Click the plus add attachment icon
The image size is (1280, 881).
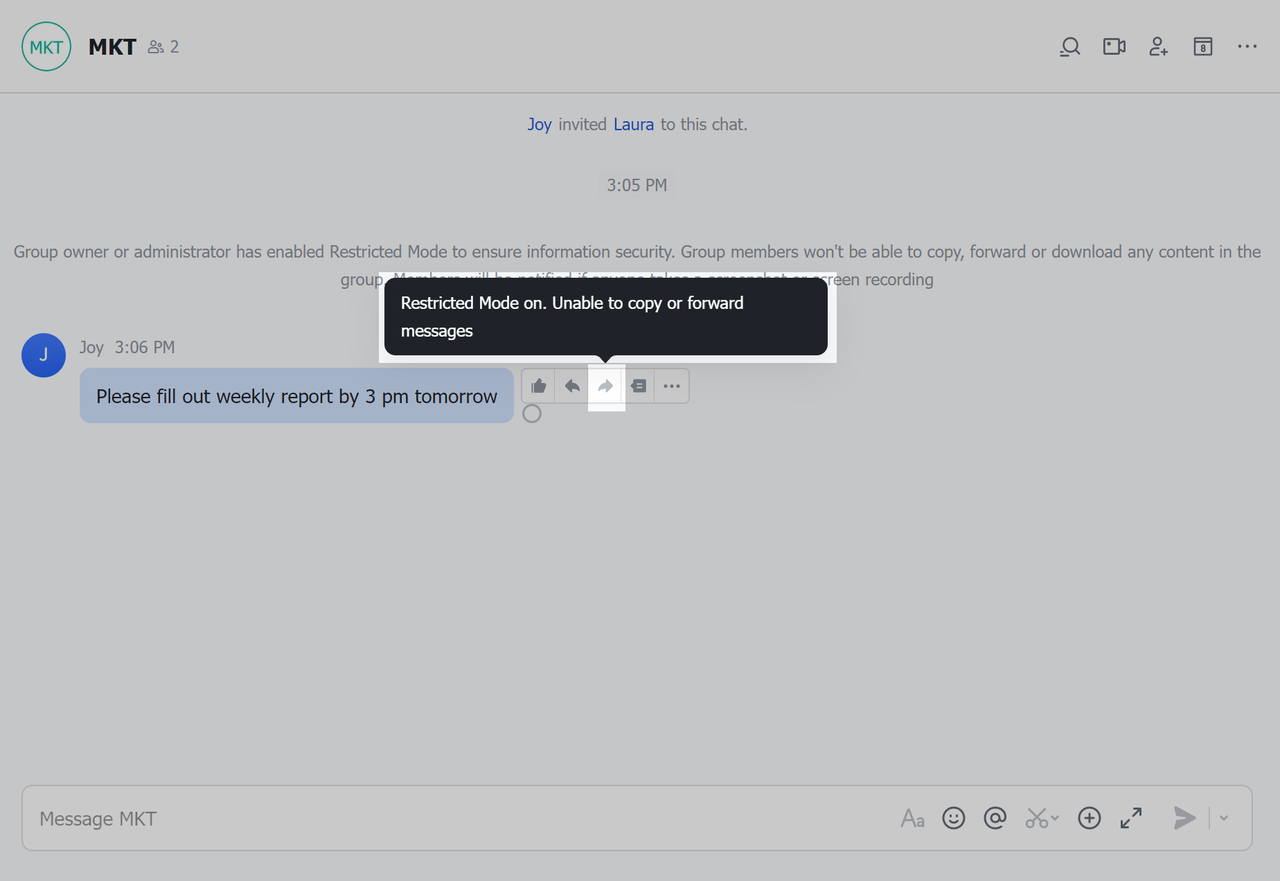(1089, 818)
